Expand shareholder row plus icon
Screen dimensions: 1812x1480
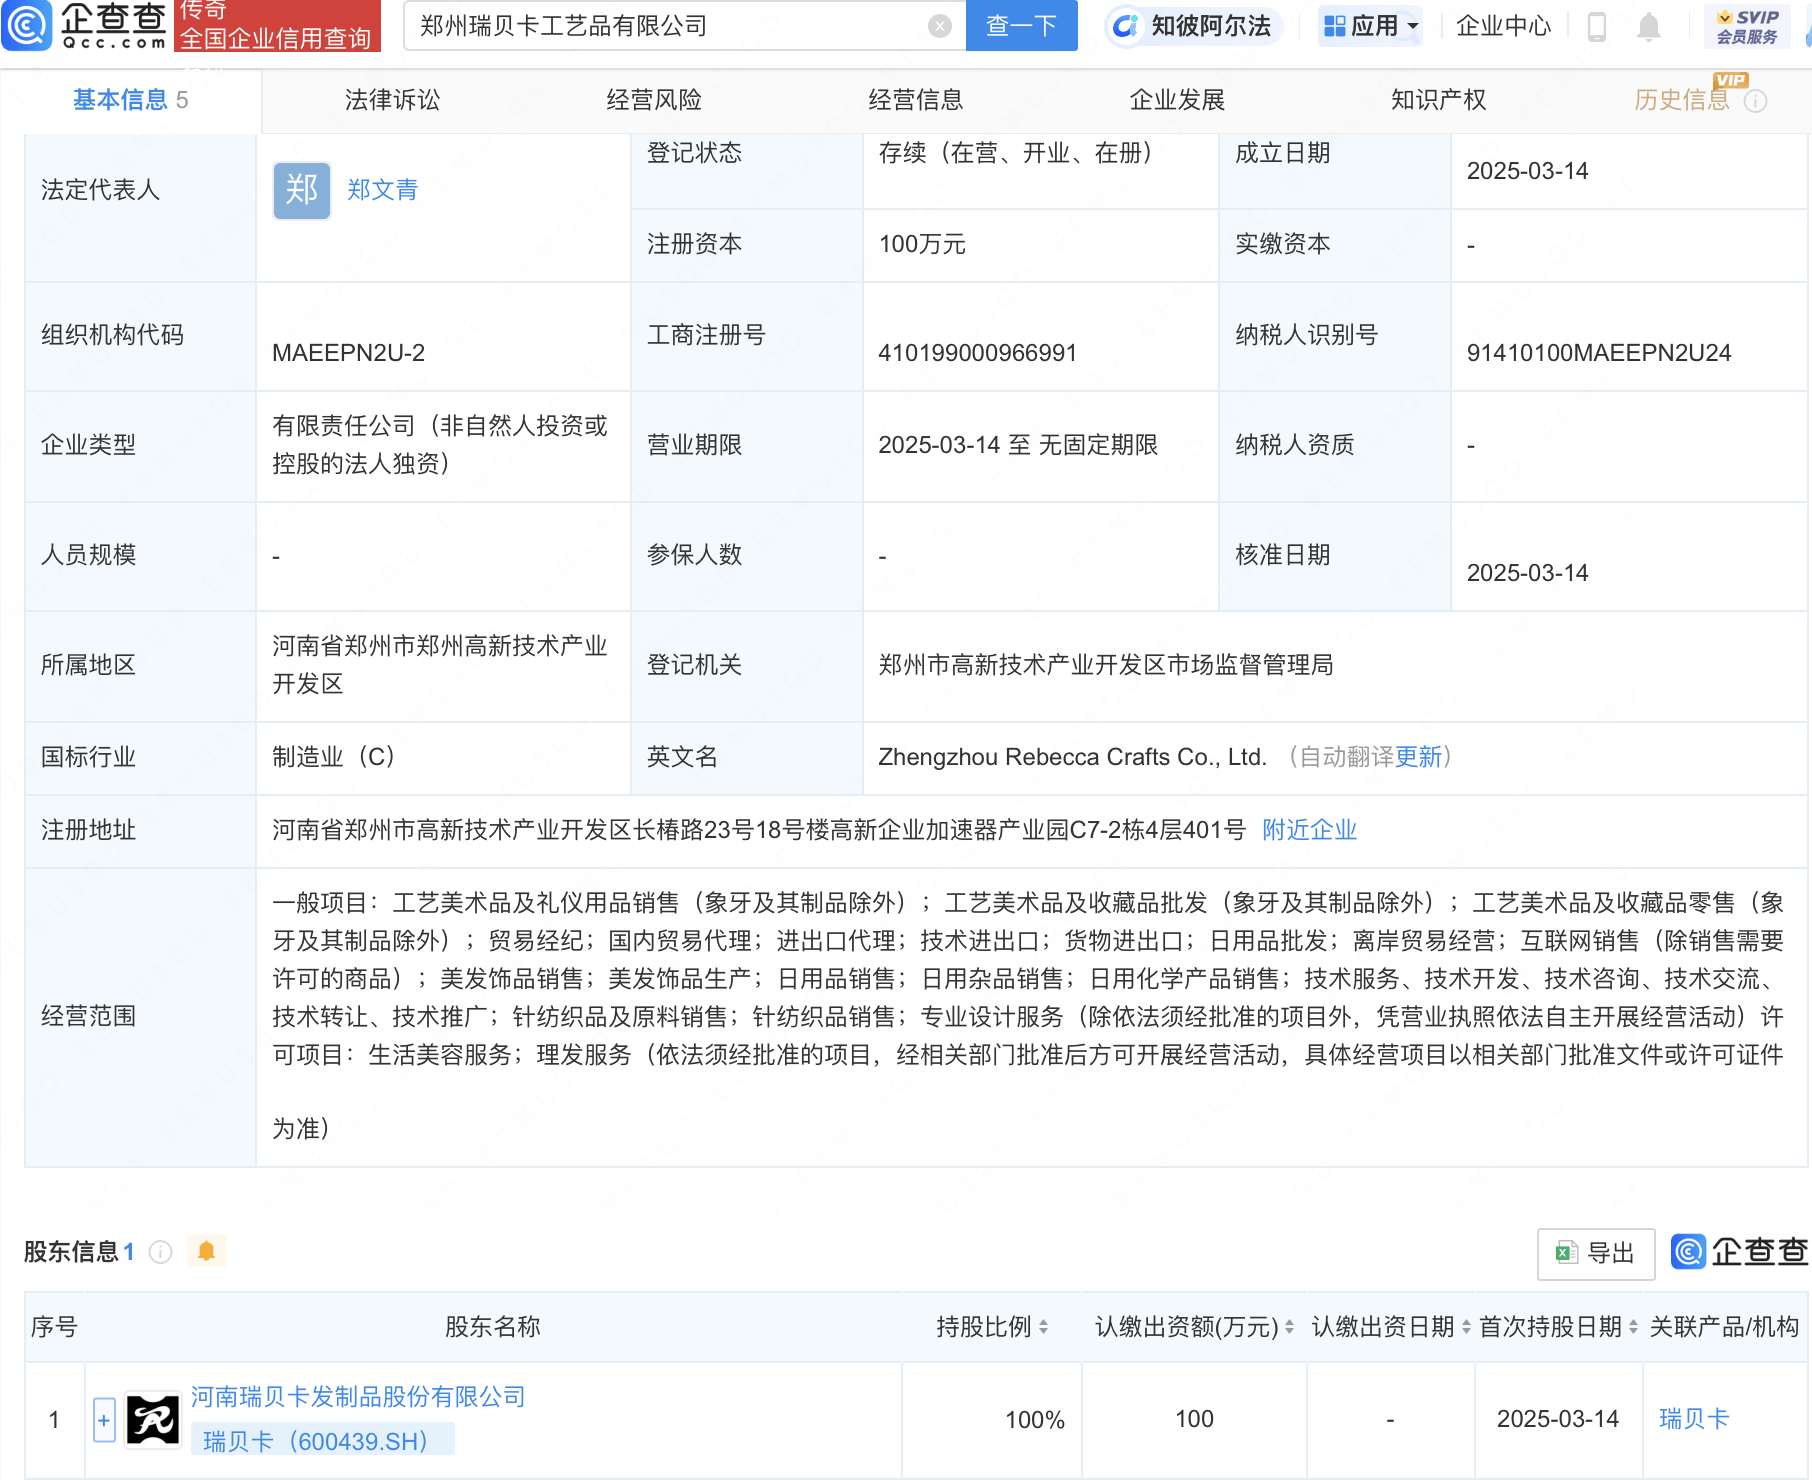coord(104,1420)
